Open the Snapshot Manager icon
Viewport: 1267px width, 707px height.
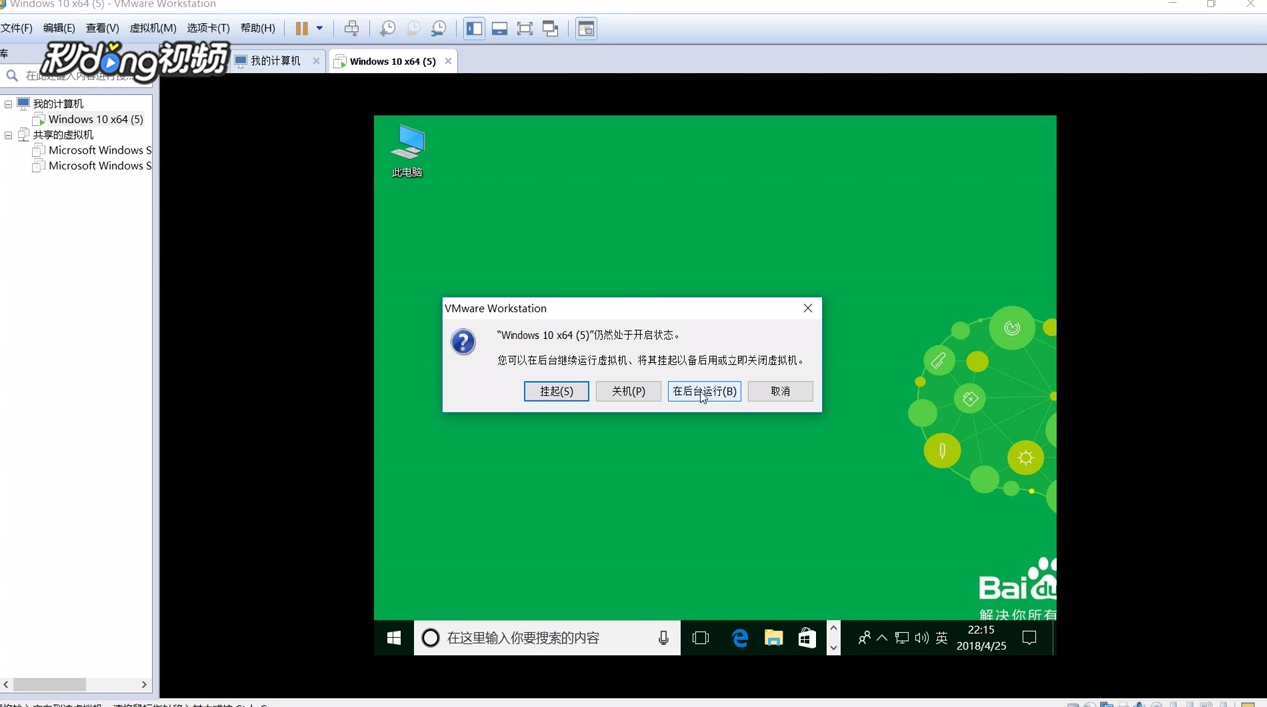[439, 28]
